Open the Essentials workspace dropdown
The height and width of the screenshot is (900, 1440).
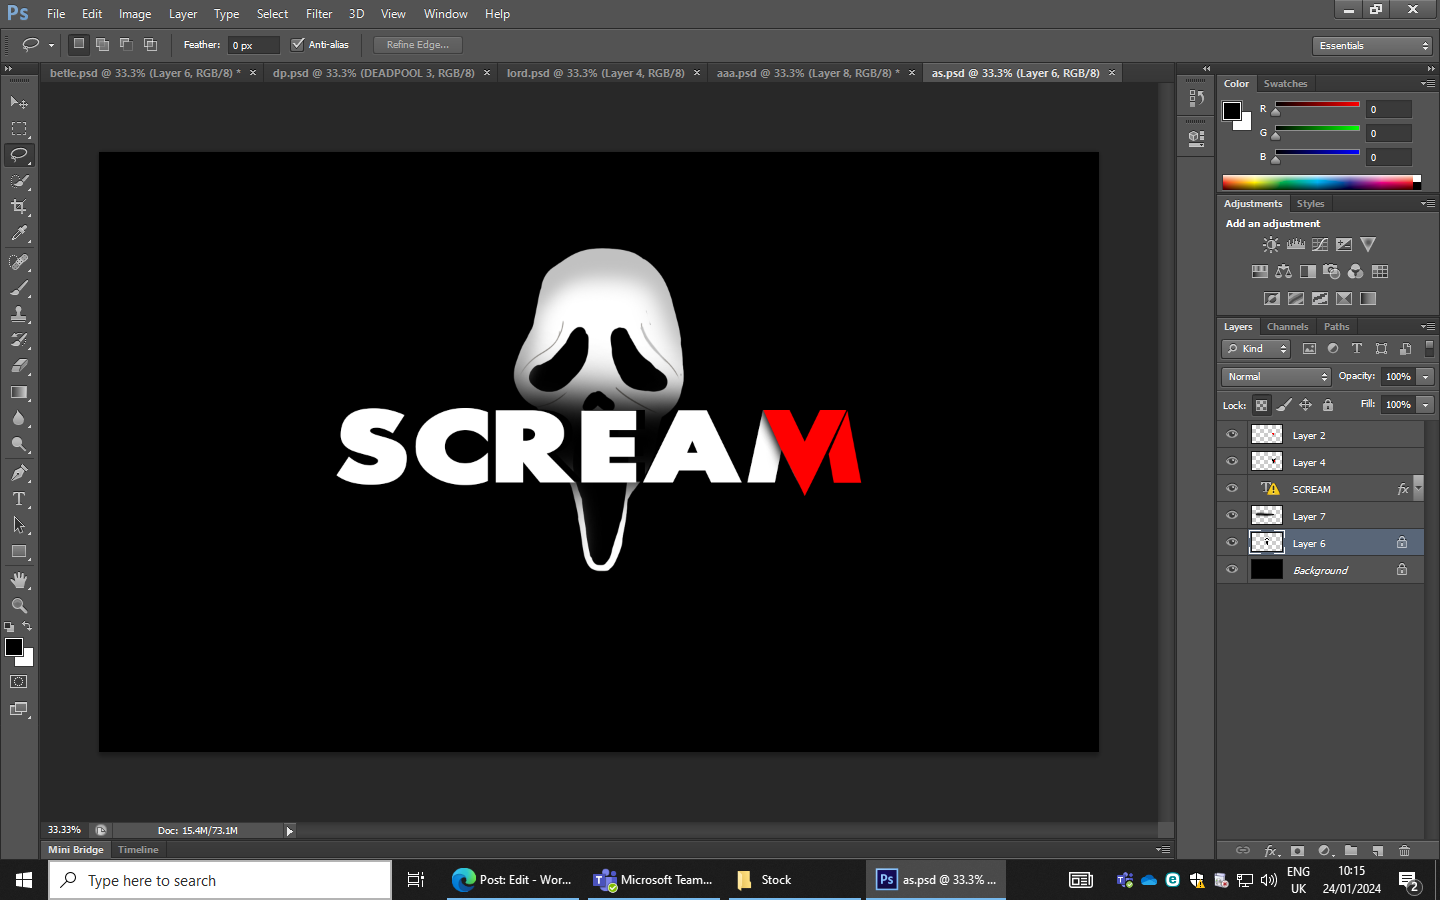click(1373, 46)
